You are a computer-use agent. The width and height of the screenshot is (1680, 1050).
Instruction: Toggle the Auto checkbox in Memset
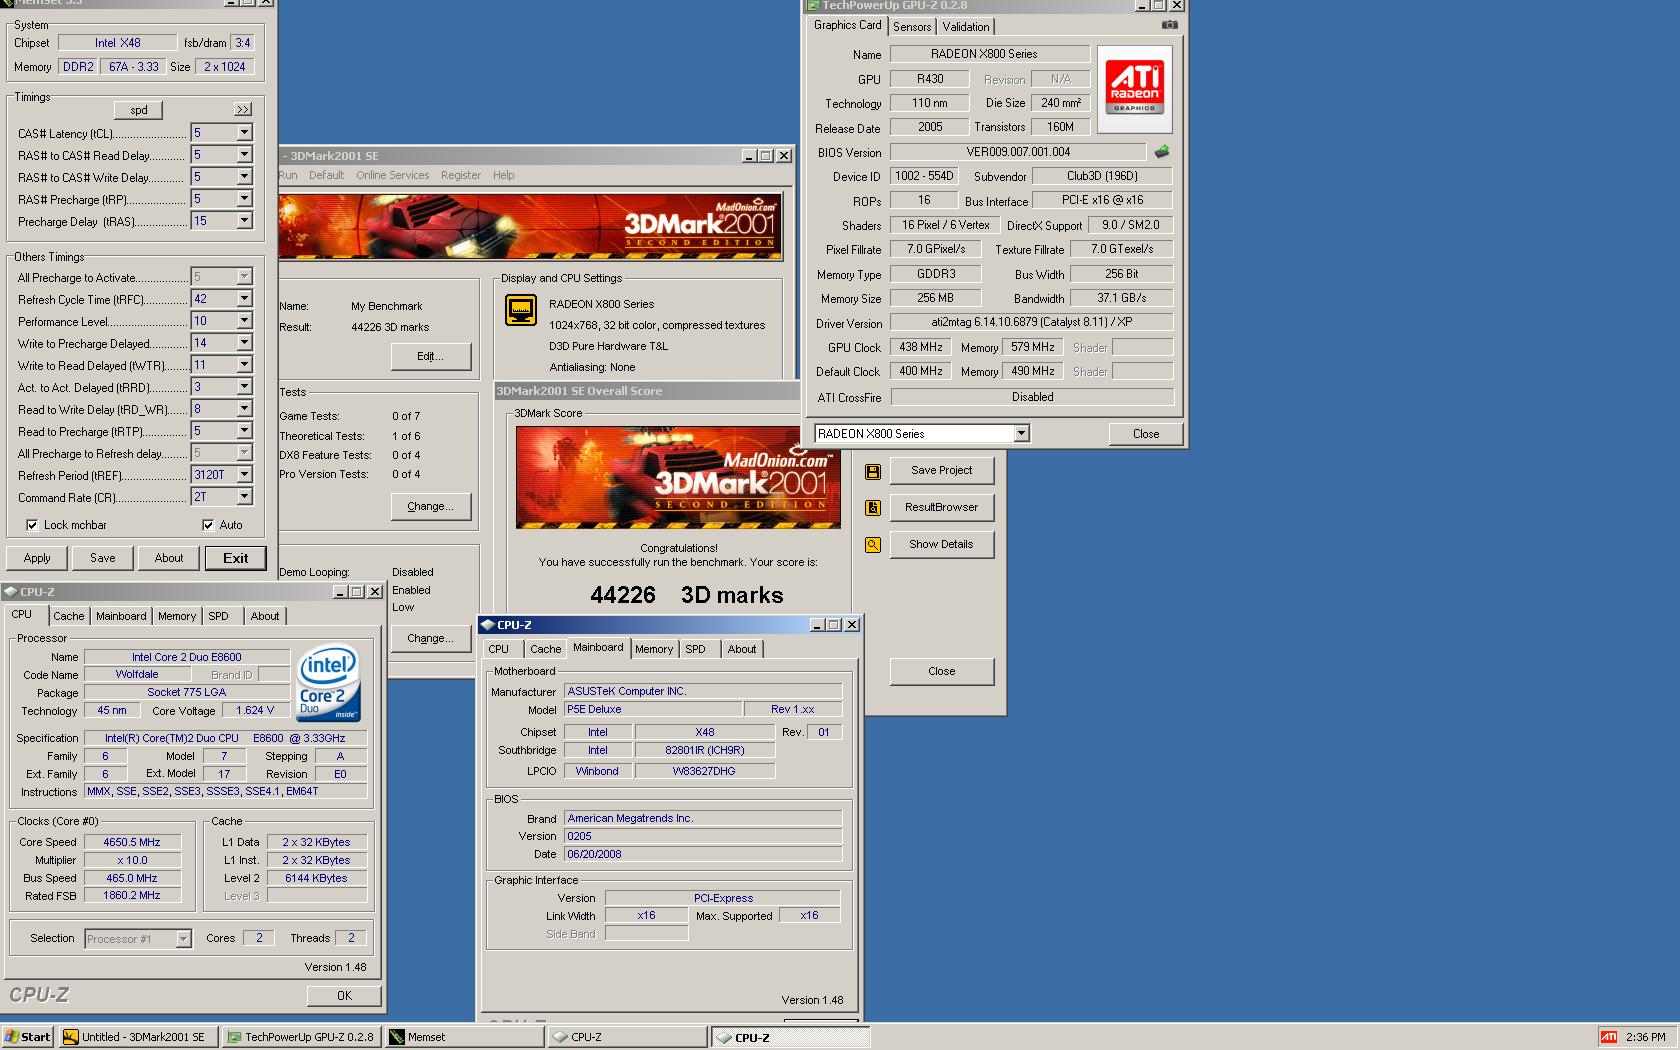point(208,525)
